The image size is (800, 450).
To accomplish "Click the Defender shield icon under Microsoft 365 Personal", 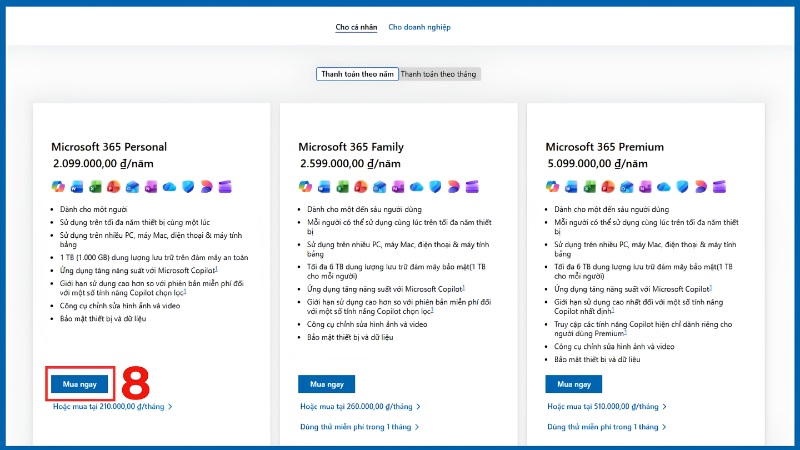I will point(188,187).
